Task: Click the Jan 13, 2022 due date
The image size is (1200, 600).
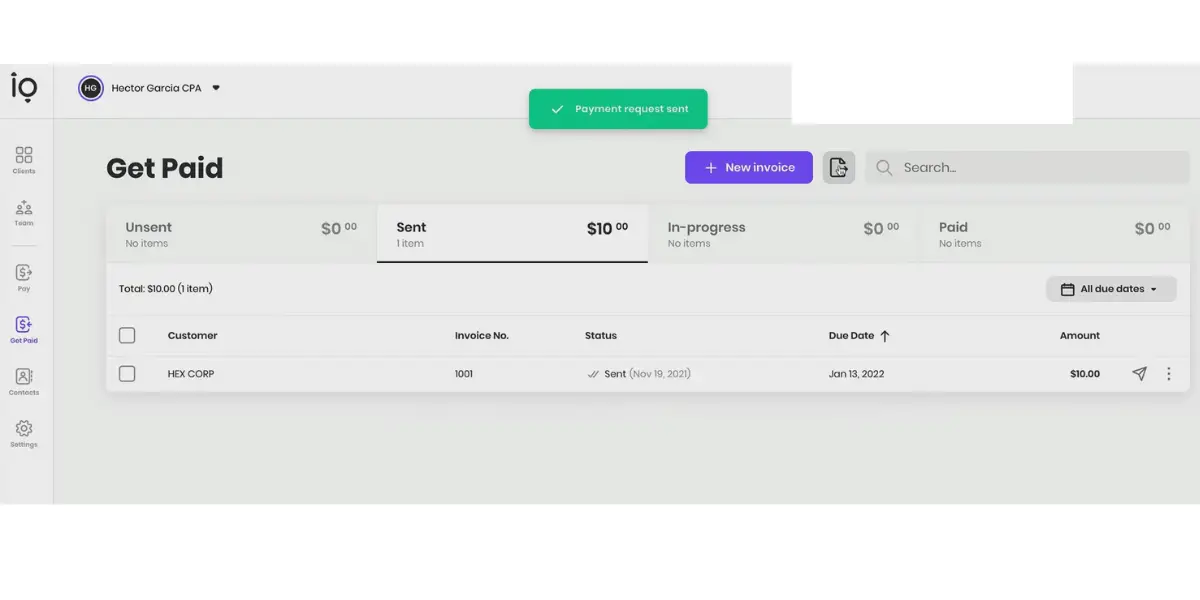Action: (856, 374)
